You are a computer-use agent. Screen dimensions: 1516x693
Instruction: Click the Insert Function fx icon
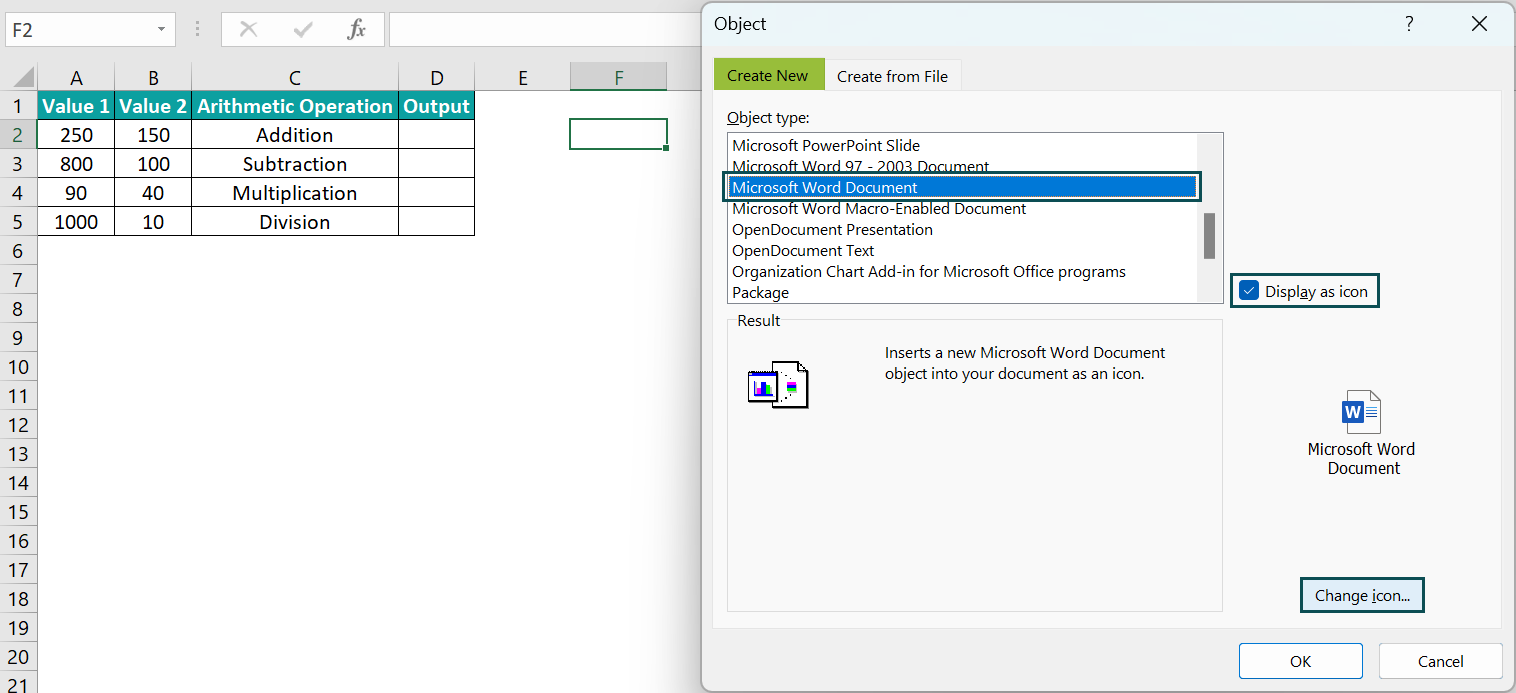(x=356, y=30)
